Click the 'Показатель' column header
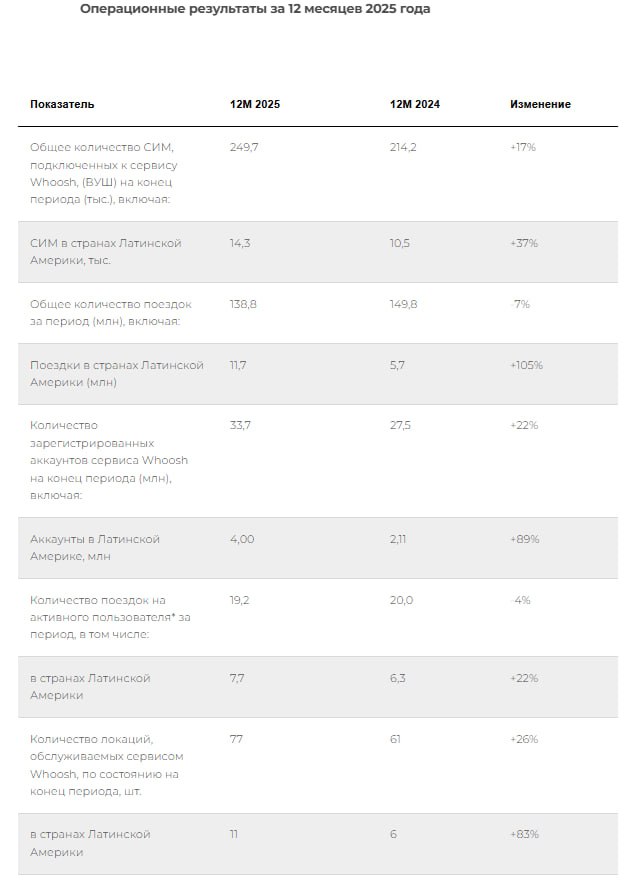This screenshot has height=885, width=630. point(62,104)
